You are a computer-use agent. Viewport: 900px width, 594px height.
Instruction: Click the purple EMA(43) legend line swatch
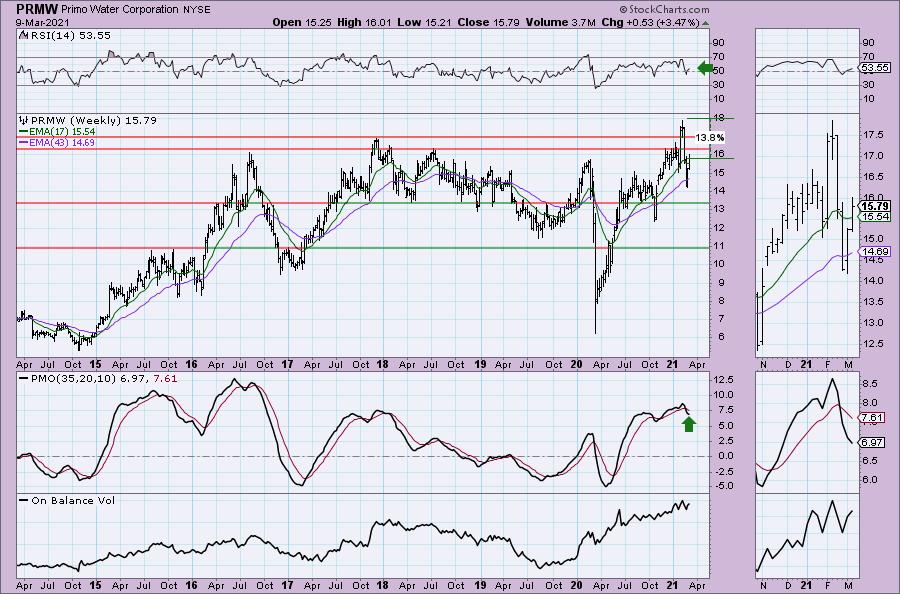[24, 142]
